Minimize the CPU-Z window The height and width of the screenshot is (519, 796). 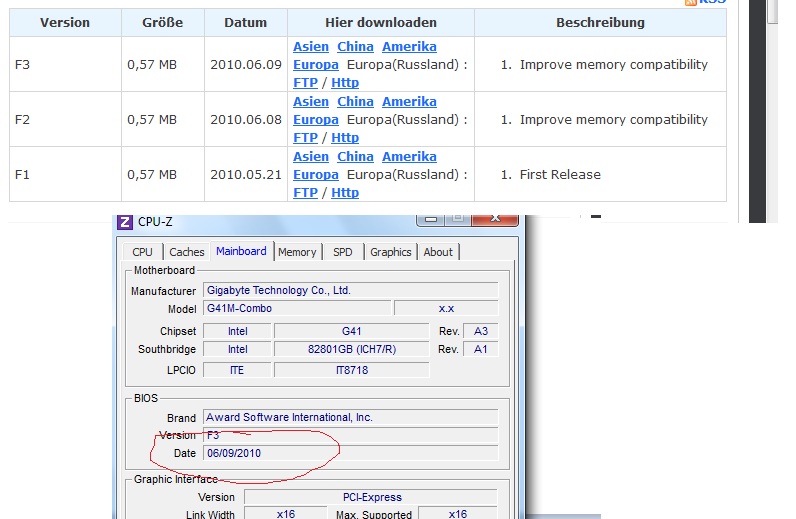[431, 219]
